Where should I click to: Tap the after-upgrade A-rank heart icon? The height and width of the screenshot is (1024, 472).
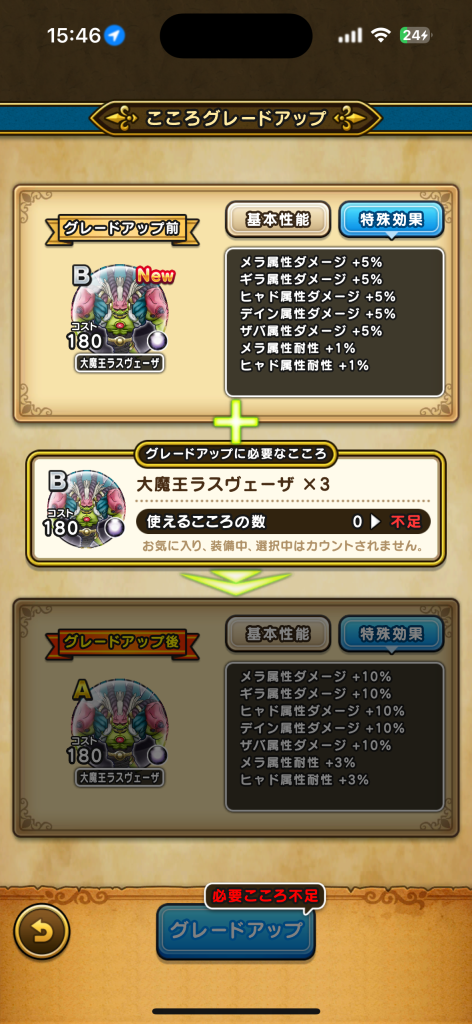[x=119, y=726]
